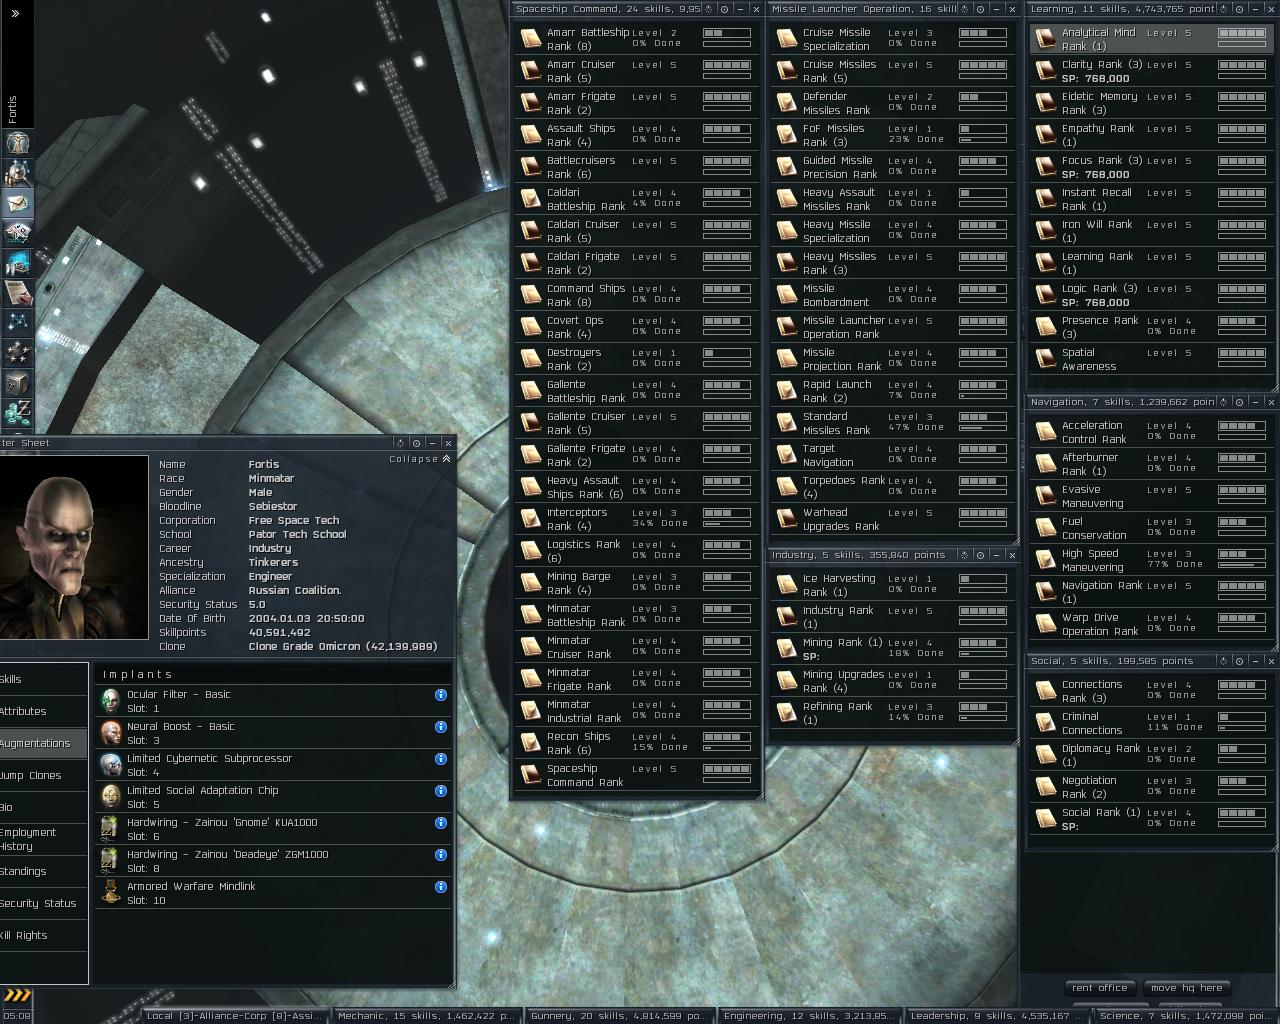Click the hand-writing document icon in sidebar
Image resolution: width=1280 pixels, height=1024 pixels.
point(17,292)
